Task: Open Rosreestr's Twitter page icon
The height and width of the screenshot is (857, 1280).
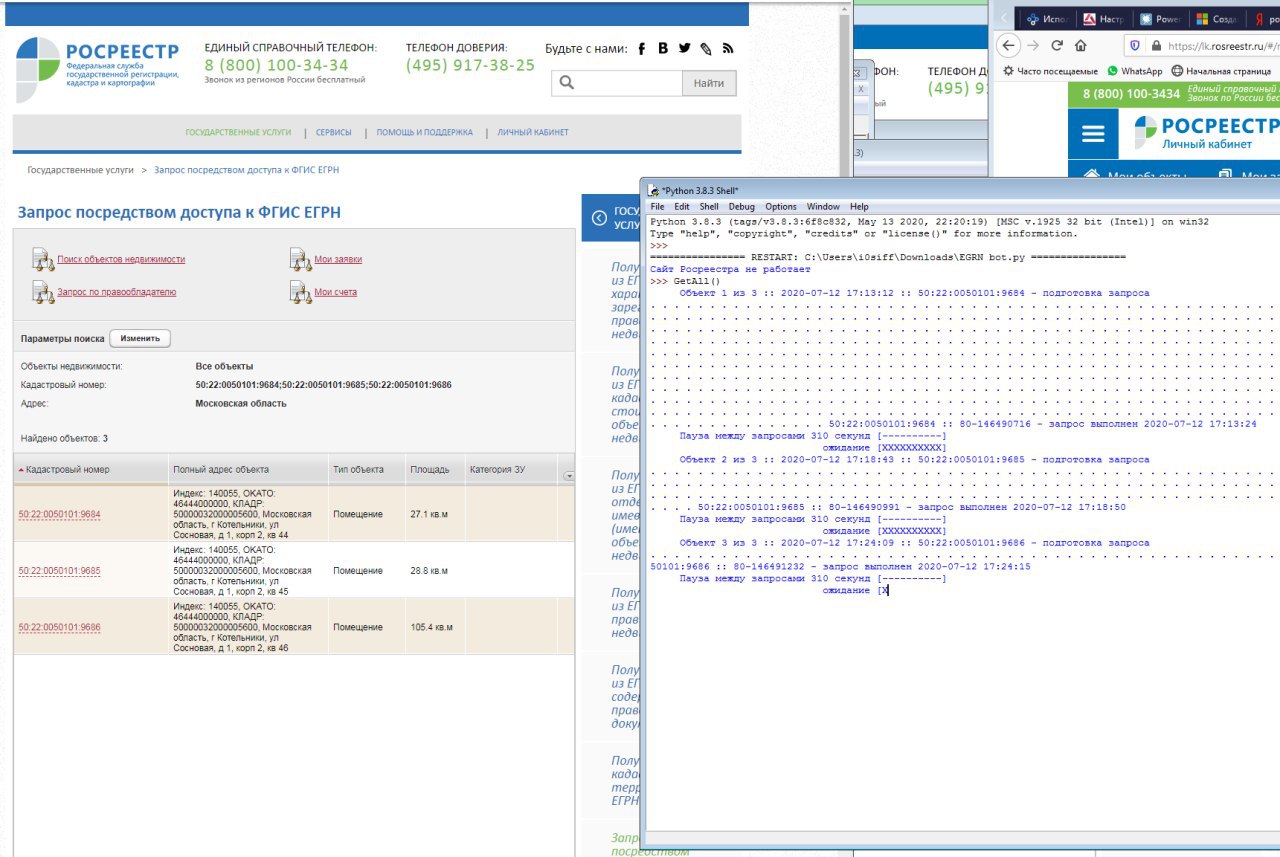Action: click(x=685, y=48)
